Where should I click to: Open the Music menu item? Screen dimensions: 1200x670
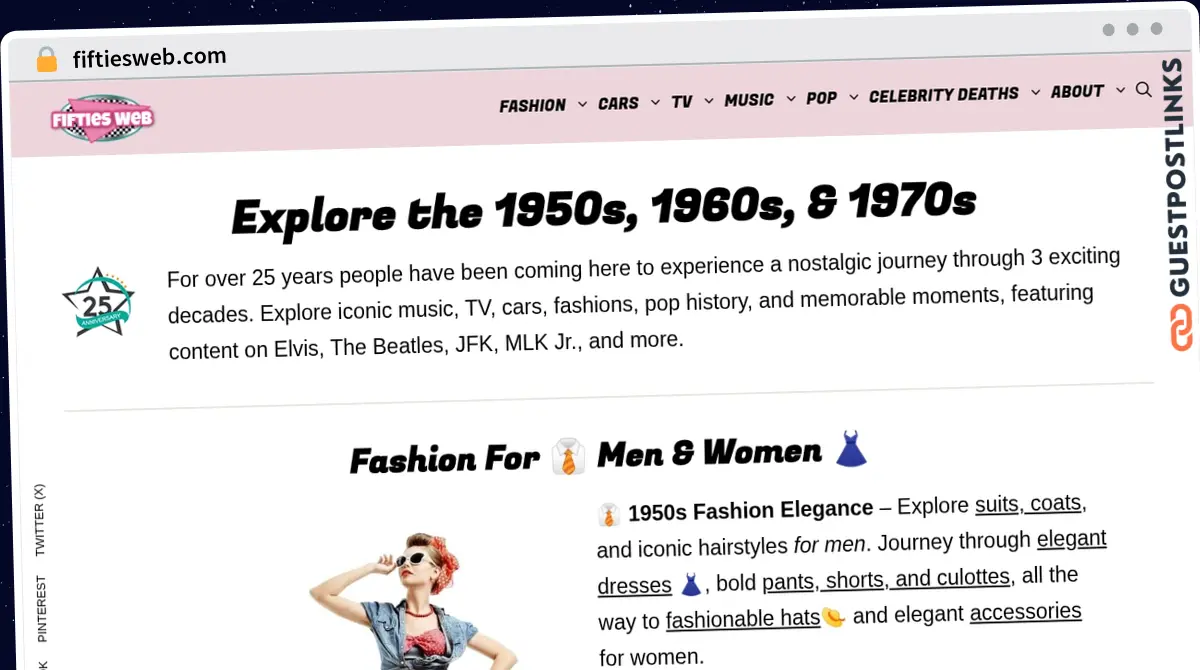coord(749,100)
